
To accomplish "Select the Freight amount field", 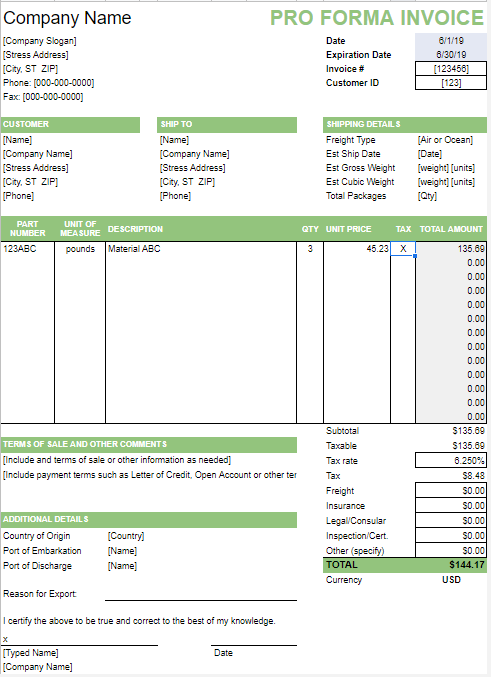I will click(x=451, y=490).
